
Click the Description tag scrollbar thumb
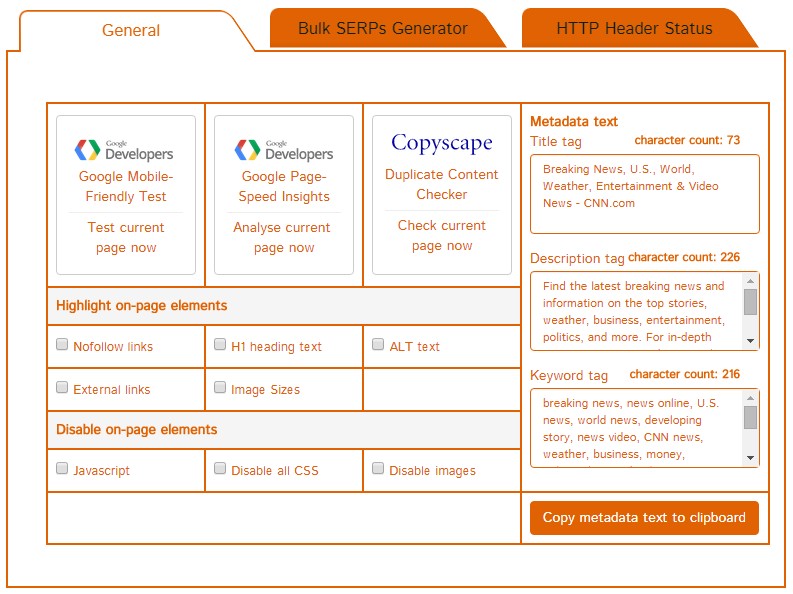point(751,302)
